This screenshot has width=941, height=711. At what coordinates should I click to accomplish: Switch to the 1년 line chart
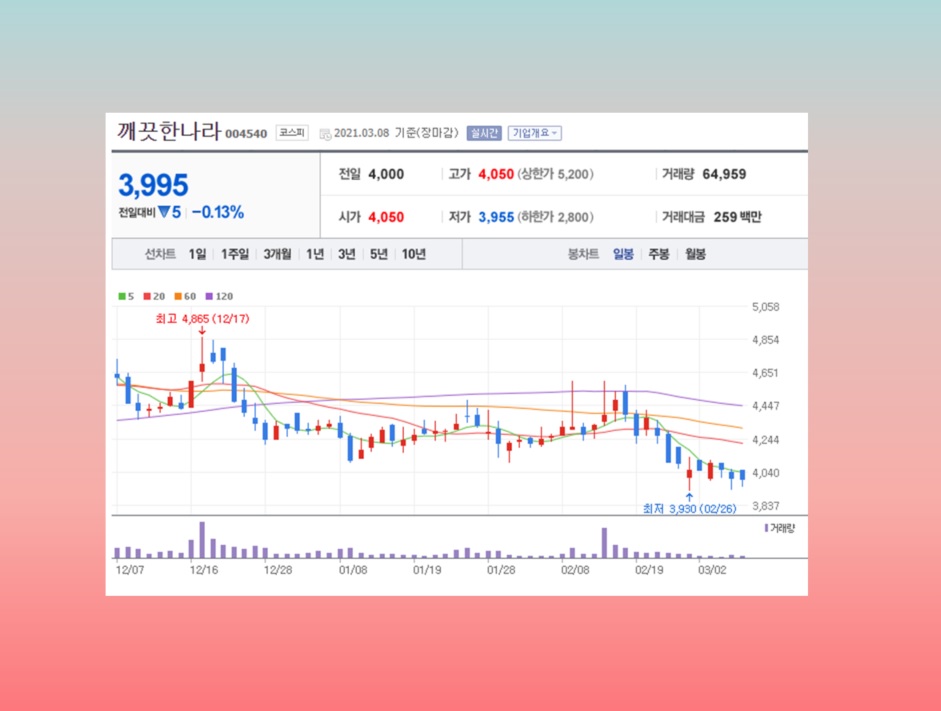[x=315, y=254]
